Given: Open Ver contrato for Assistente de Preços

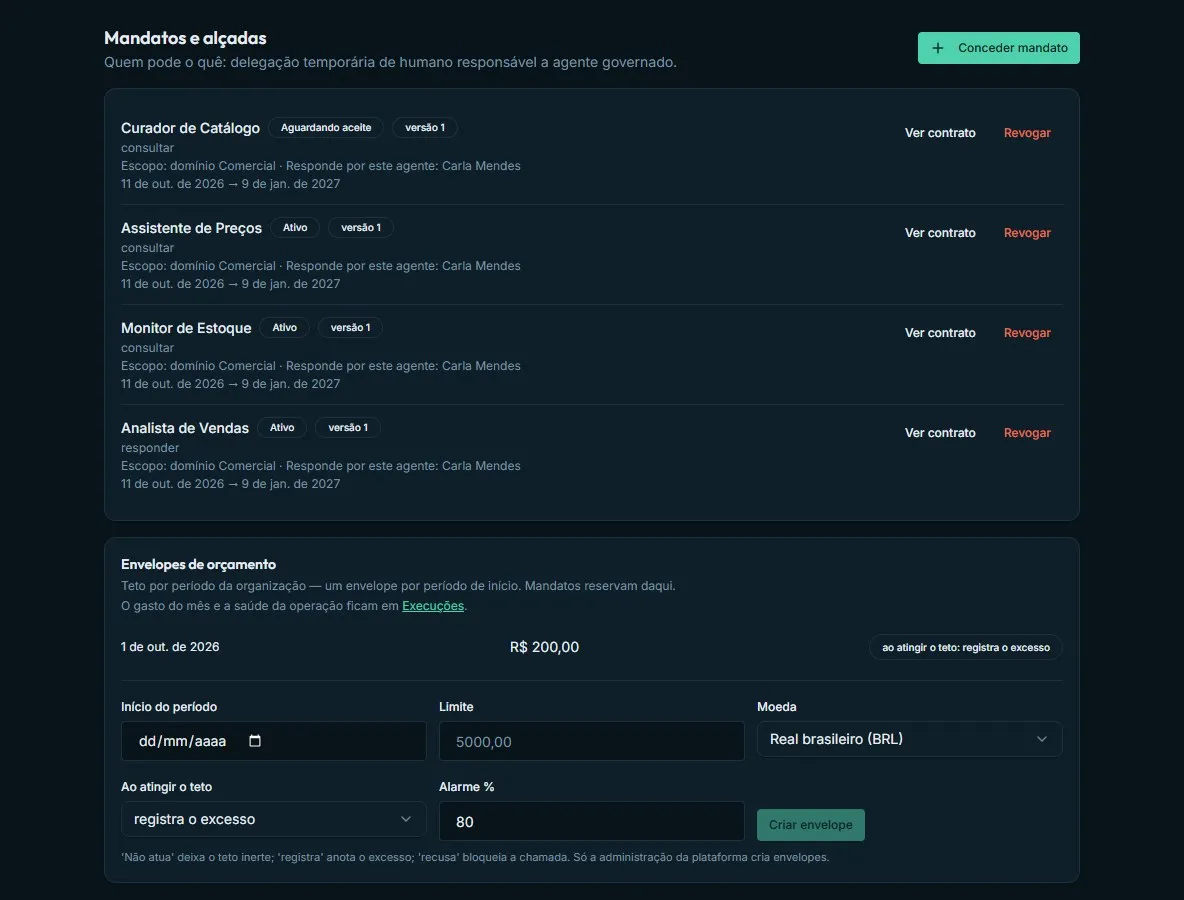Looking at the screenshot, I should (940, 233).
